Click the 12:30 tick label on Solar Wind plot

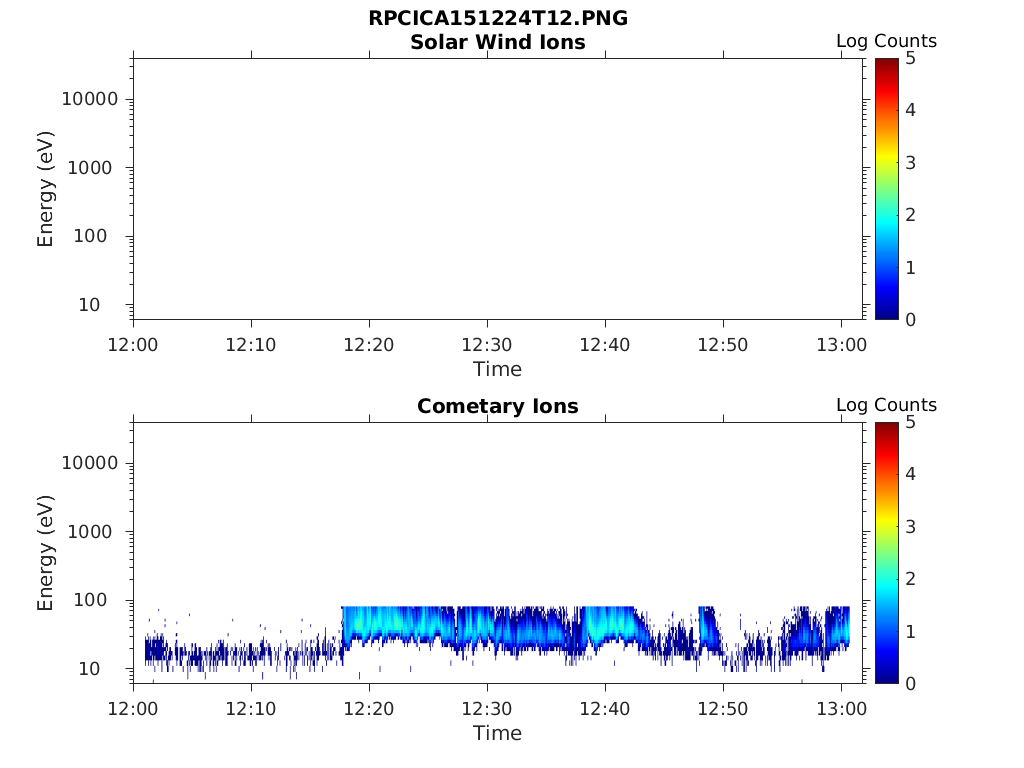coord(487,345)
